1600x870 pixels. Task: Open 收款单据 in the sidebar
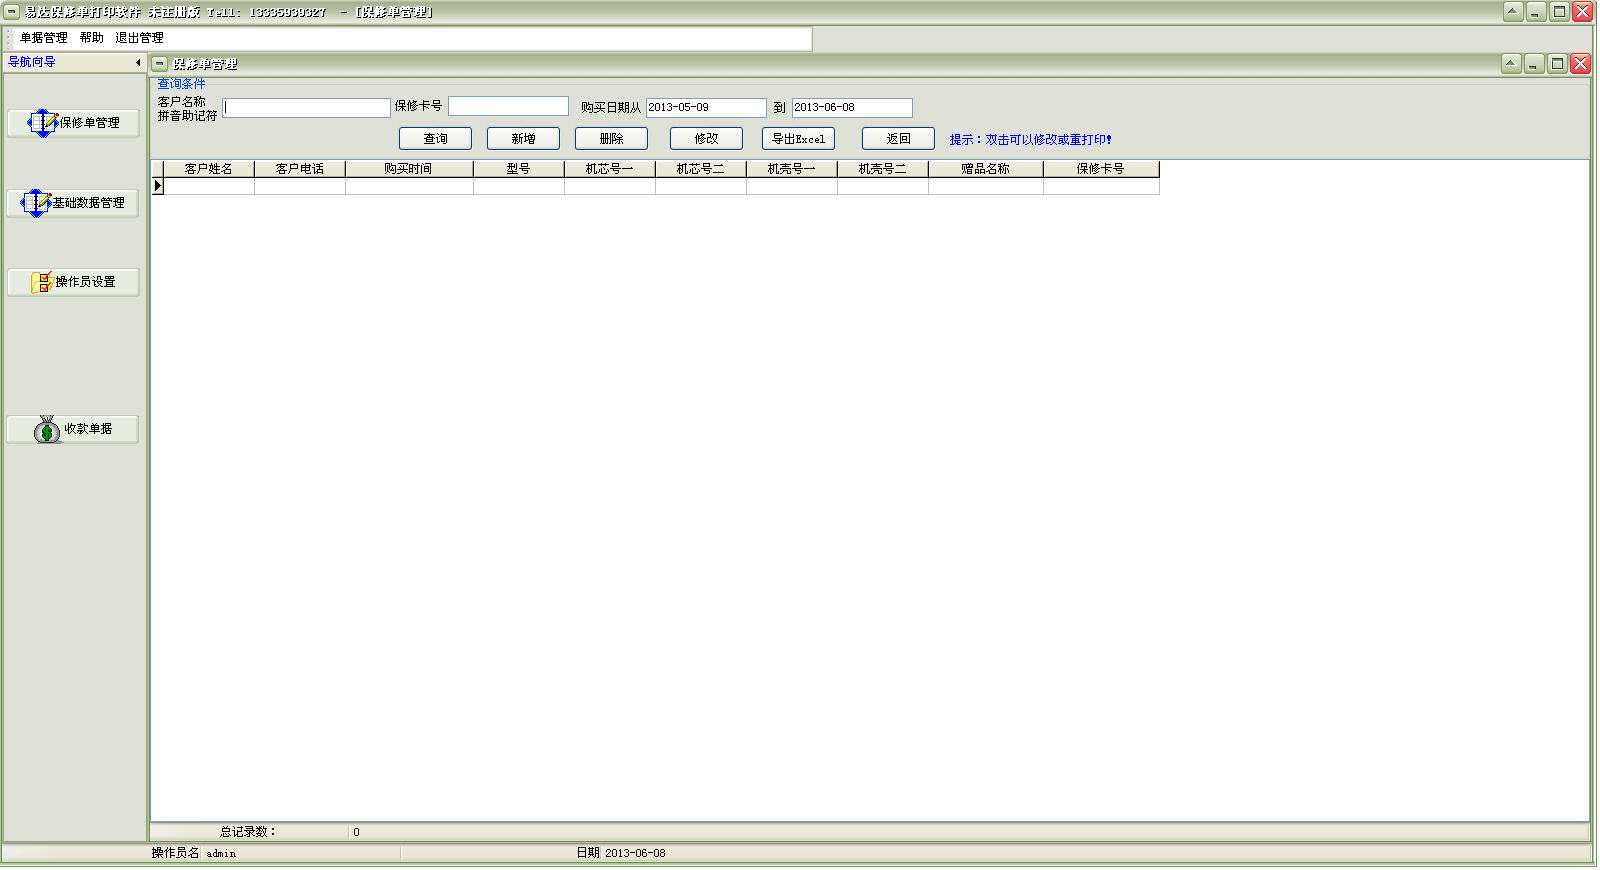pos(73,429)
